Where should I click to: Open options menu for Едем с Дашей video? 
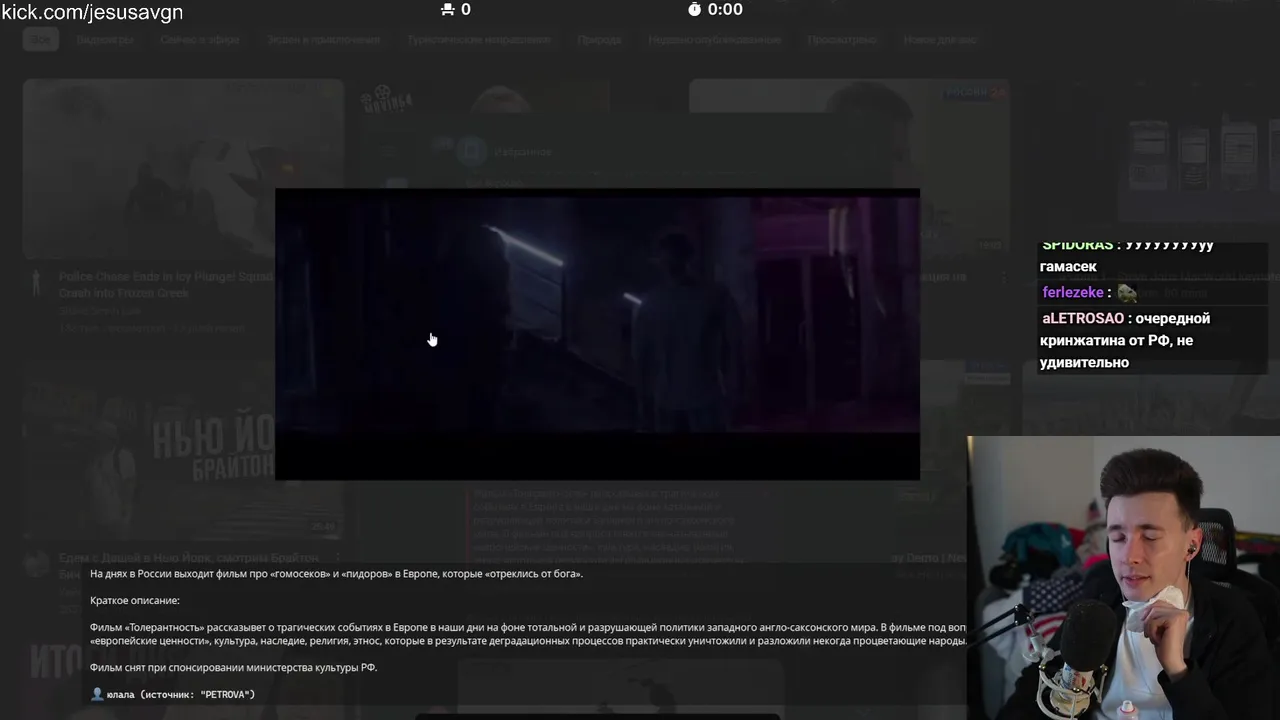(x=337, y=558)
